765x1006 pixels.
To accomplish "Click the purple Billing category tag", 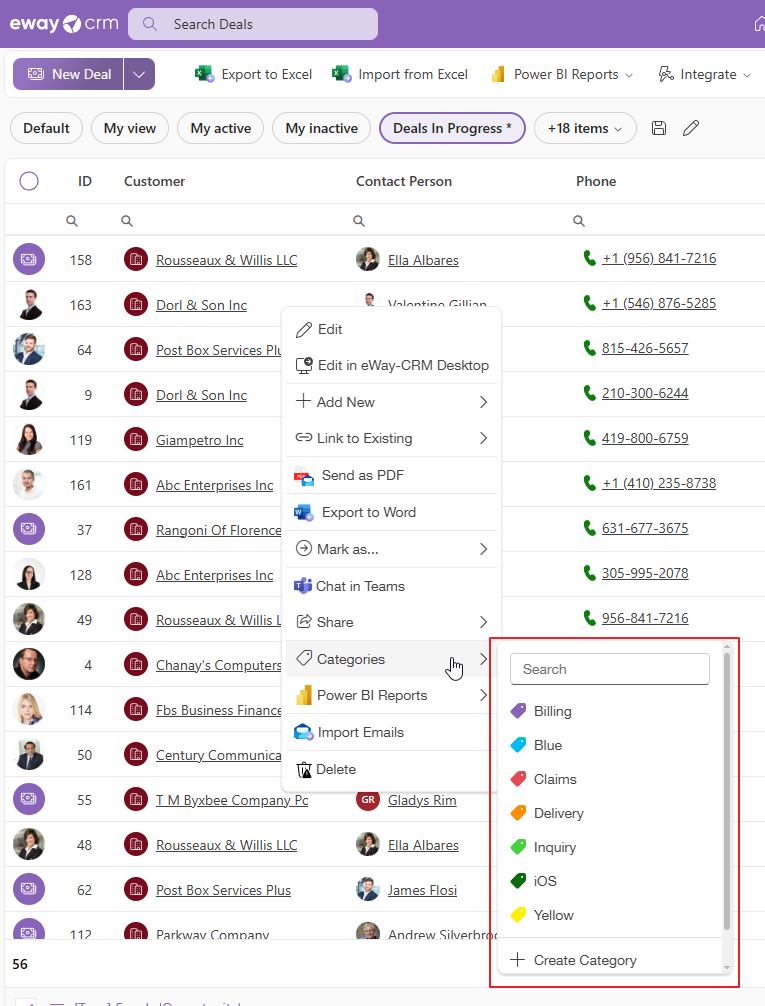I will 519,711.
